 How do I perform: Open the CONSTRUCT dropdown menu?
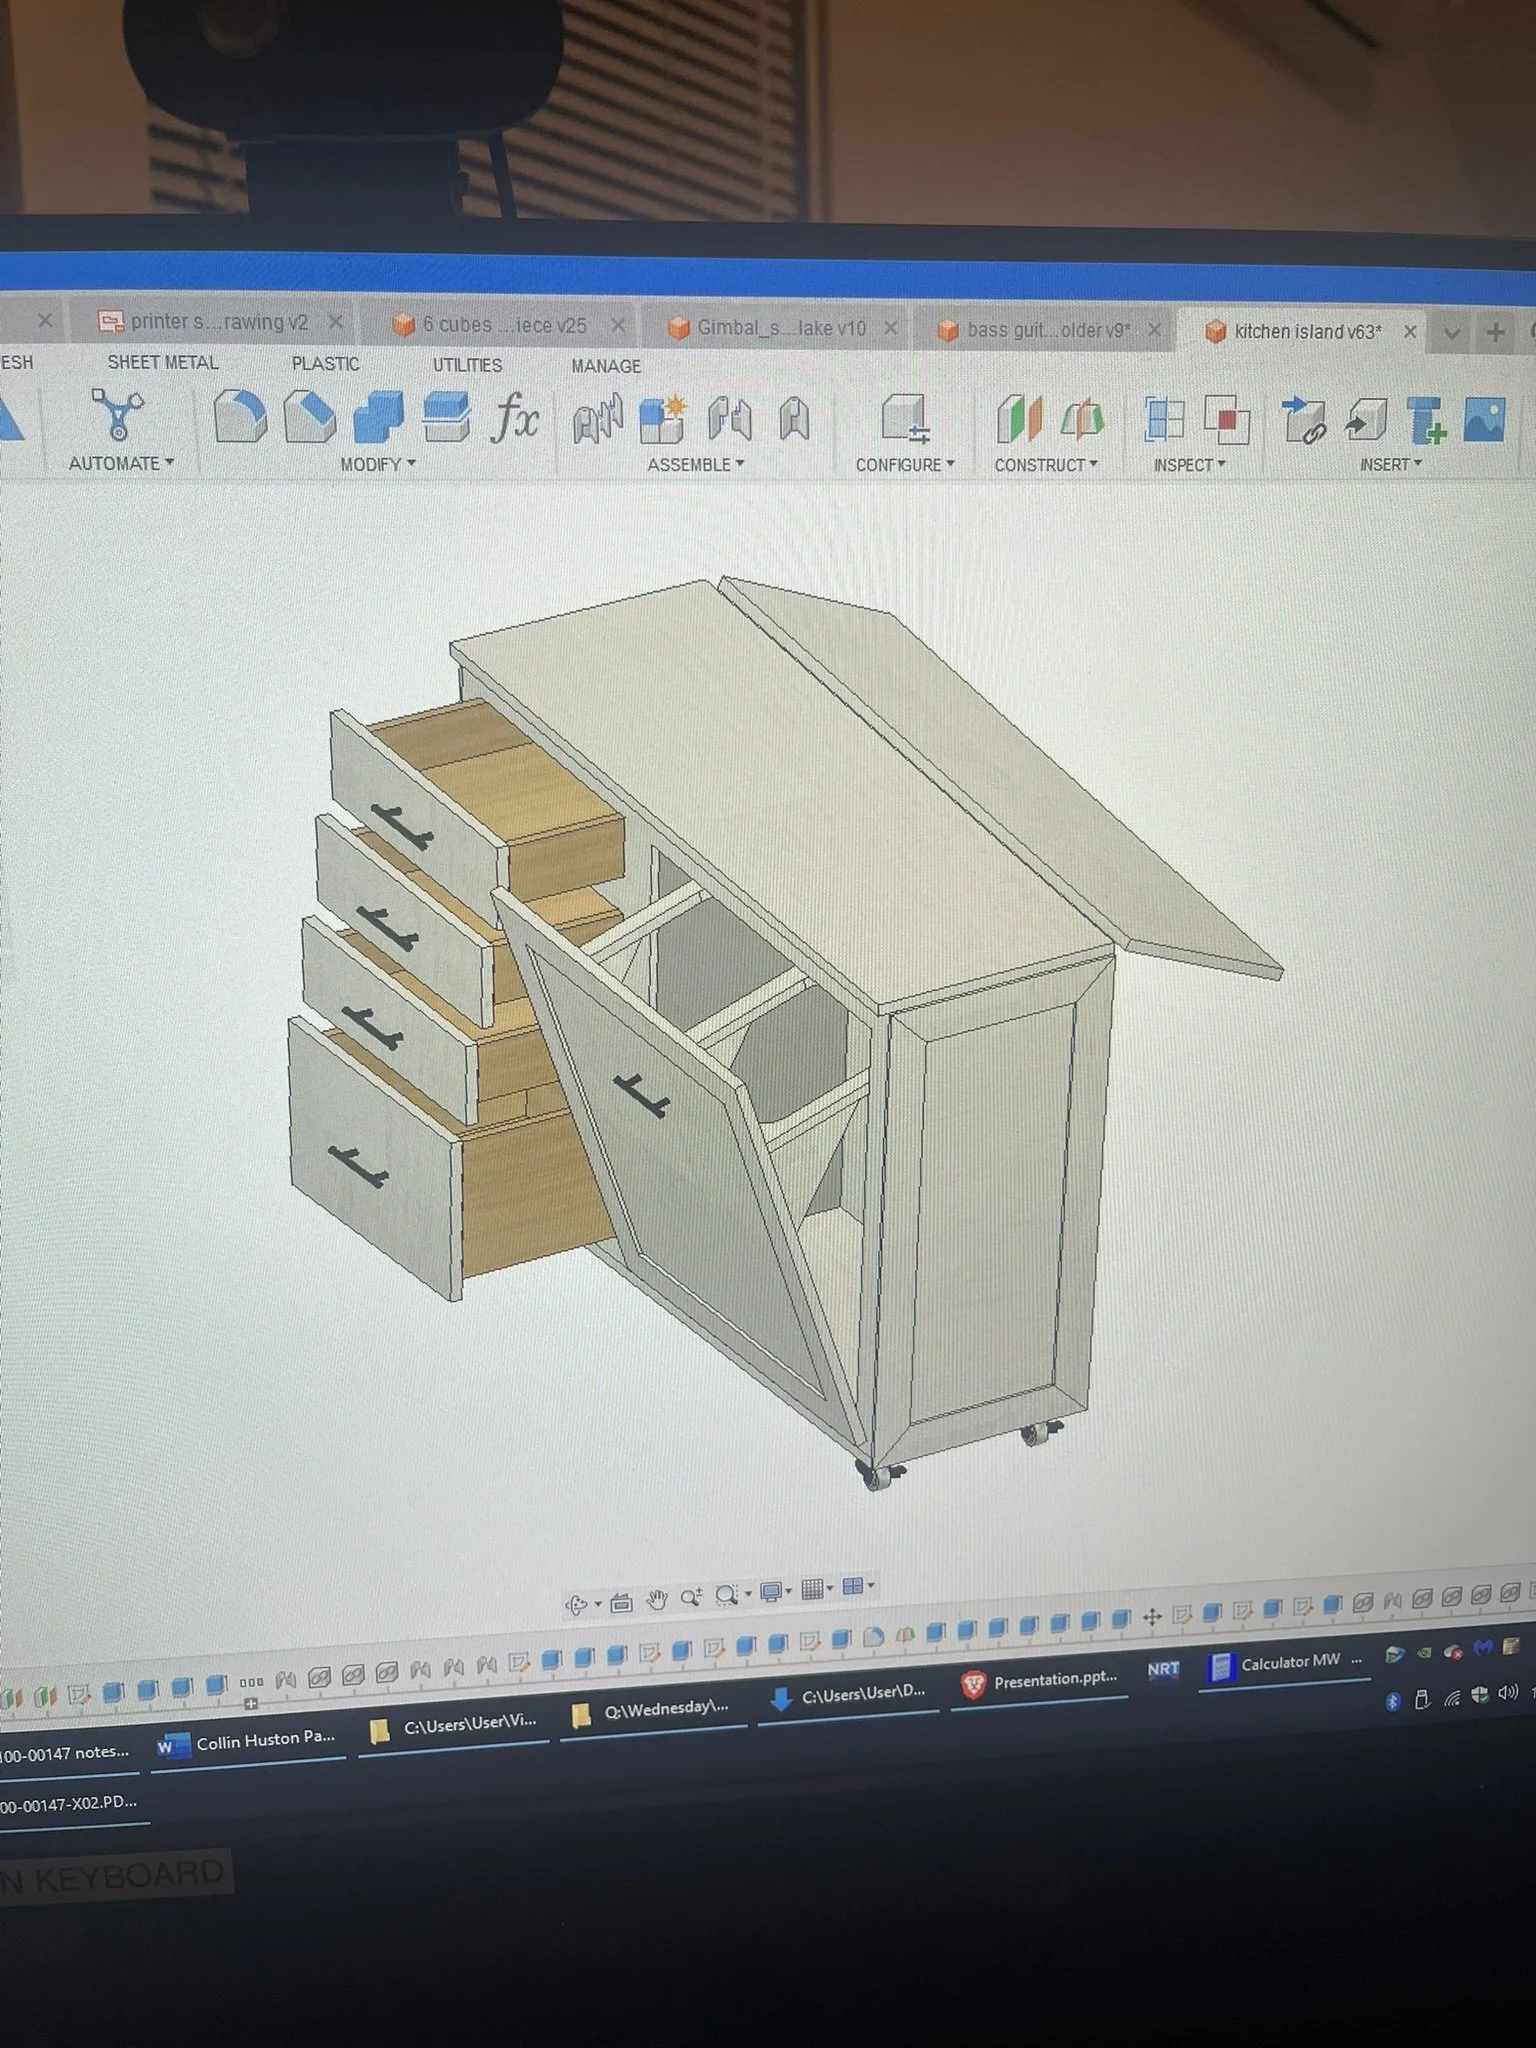click(x=1046, y=465)
